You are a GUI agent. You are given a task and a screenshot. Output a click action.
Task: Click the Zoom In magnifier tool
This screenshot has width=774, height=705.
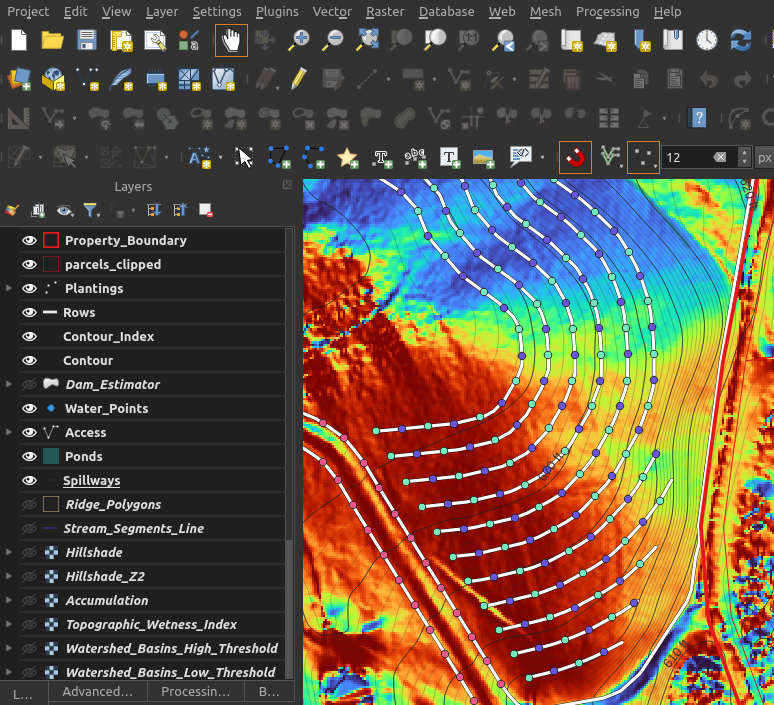[x=298, y=41]
